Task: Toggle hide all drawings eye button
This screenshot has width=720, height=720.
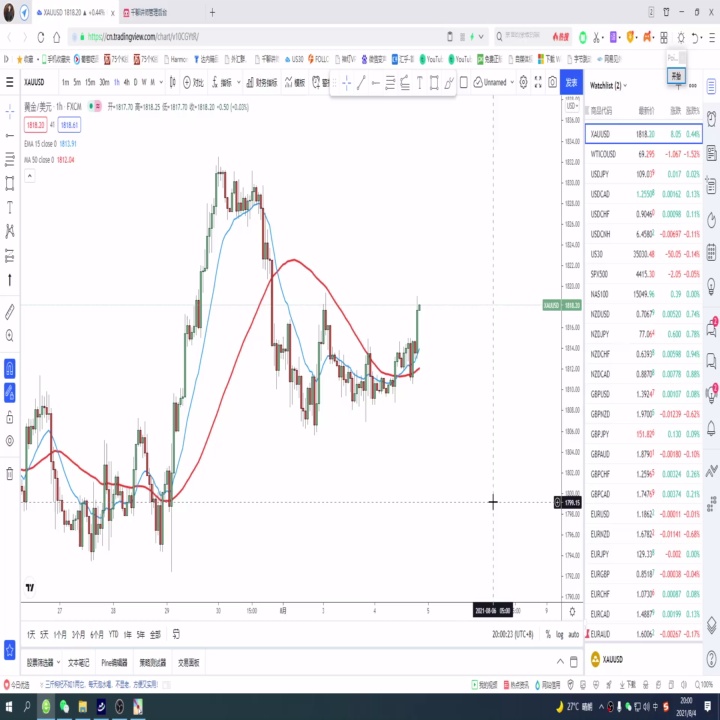Action: point(9,441)
